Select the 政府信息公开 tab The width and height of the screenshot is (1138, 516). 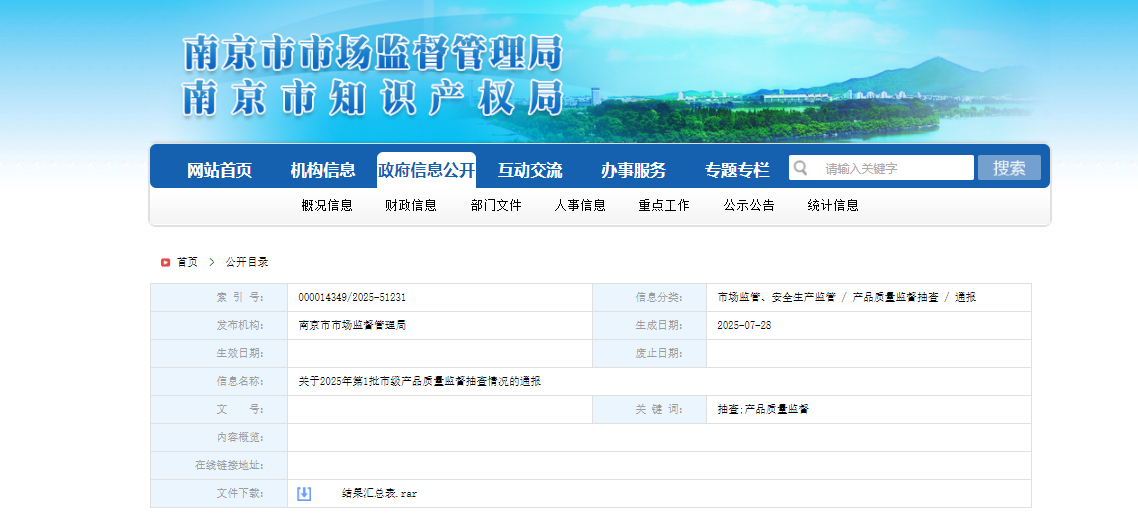click(x=426, y=171)
